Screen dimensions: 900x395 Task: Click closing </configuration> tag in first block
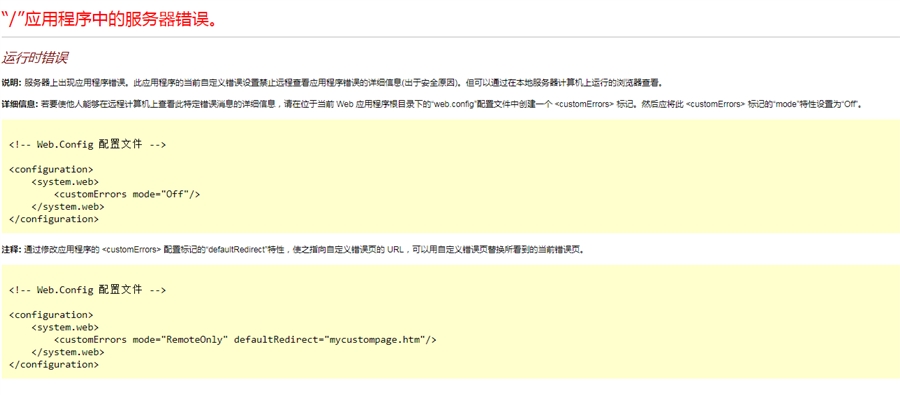pyautogui.click(x=54, y=219)
